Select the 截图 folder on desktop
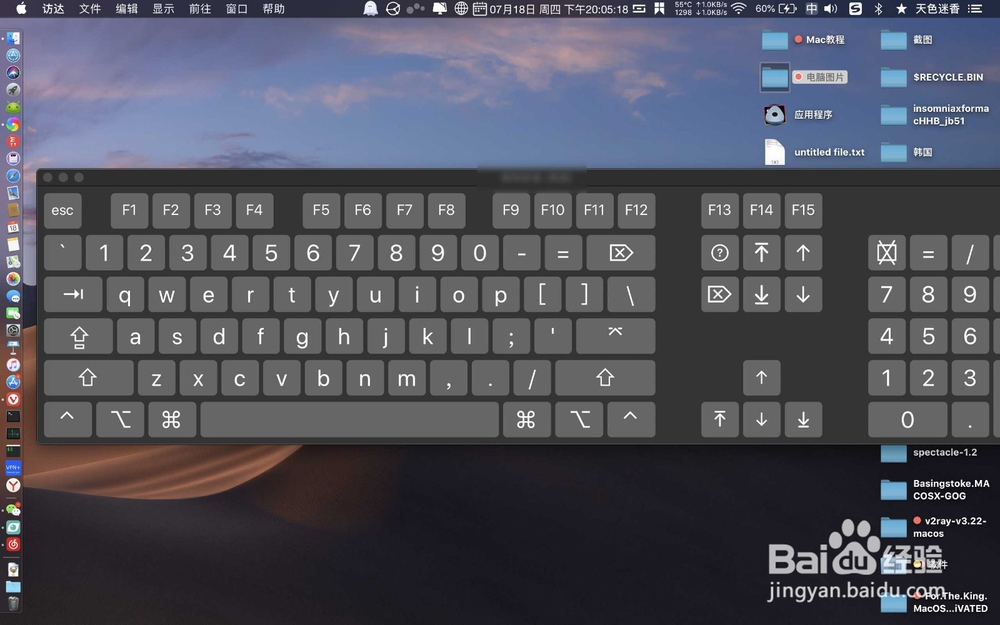Screen dimensions: 1000x625 click(x=907, y=40)
